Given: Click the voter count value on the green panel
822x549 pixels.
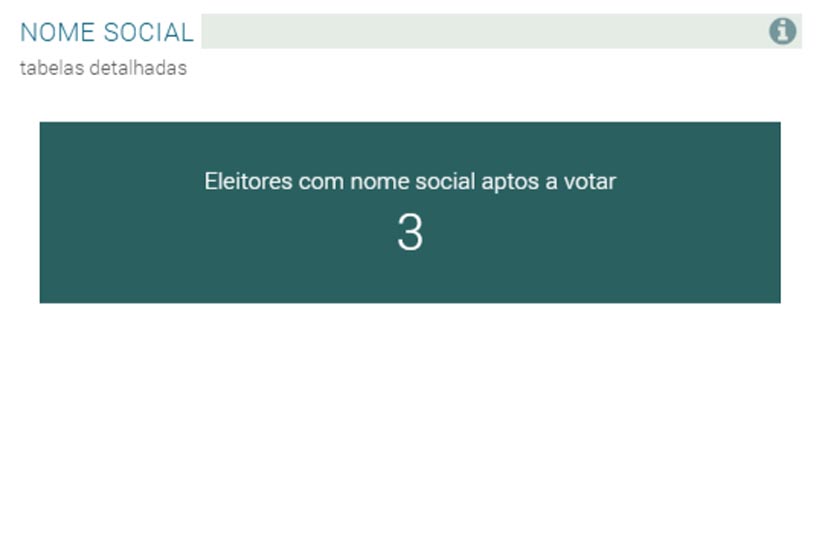Looking at the screenshot, I should point(410,233).
